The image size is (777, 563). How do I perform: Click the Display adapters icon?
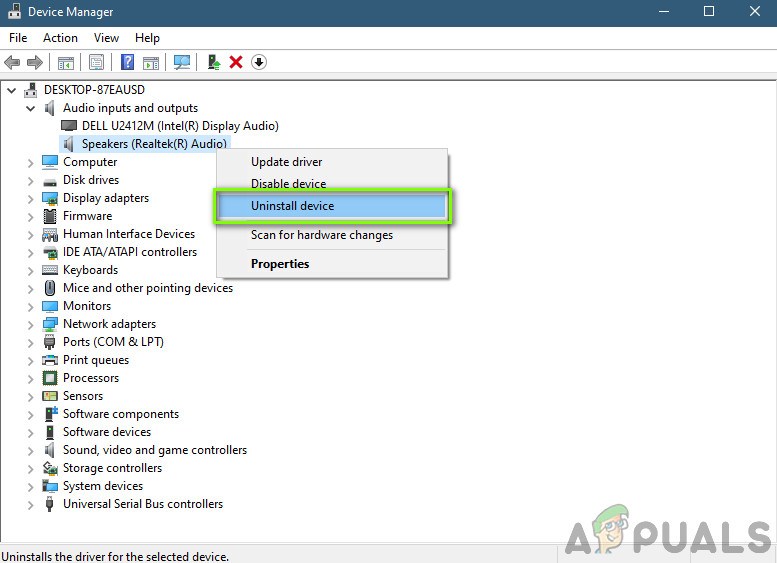coord(50,198)
